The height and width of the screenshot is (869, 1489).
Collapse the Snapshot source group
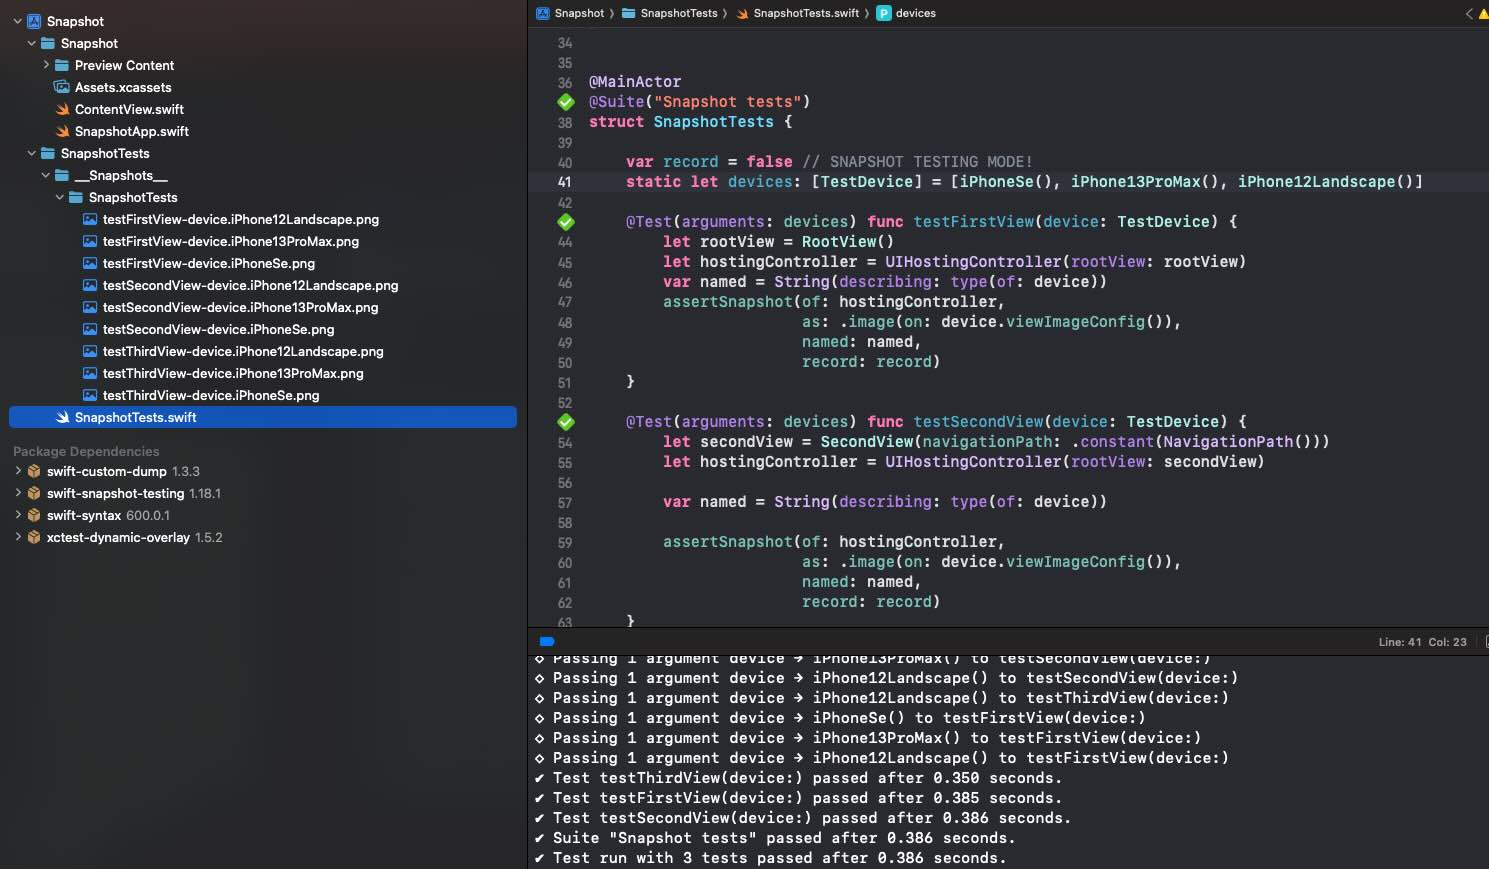pyautogui.click(x=32, y=43)
